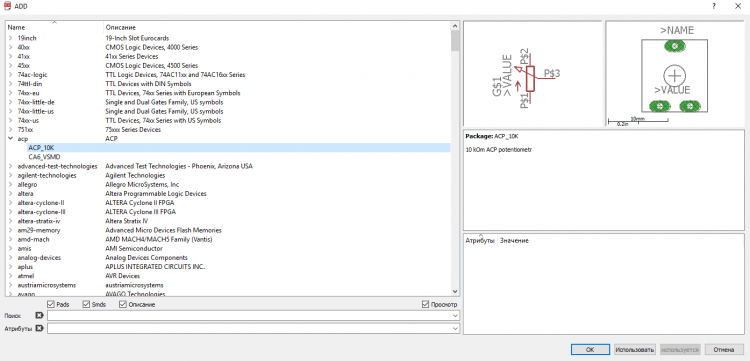This screenshot has width=750, height=361.
Task: Uncheck the Описание checkbox
Action: pyautogui.click(x=122, y=304)
